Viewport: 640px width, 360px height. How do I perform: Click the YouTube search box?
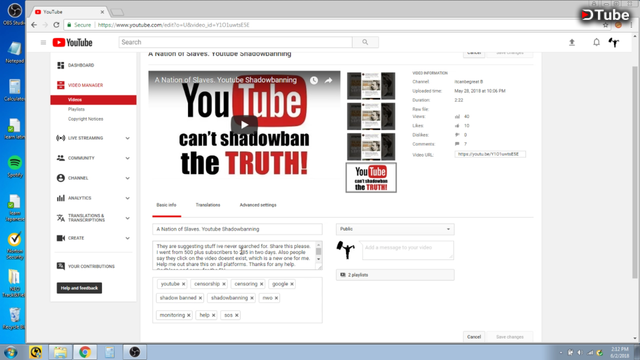coord(236,42)
